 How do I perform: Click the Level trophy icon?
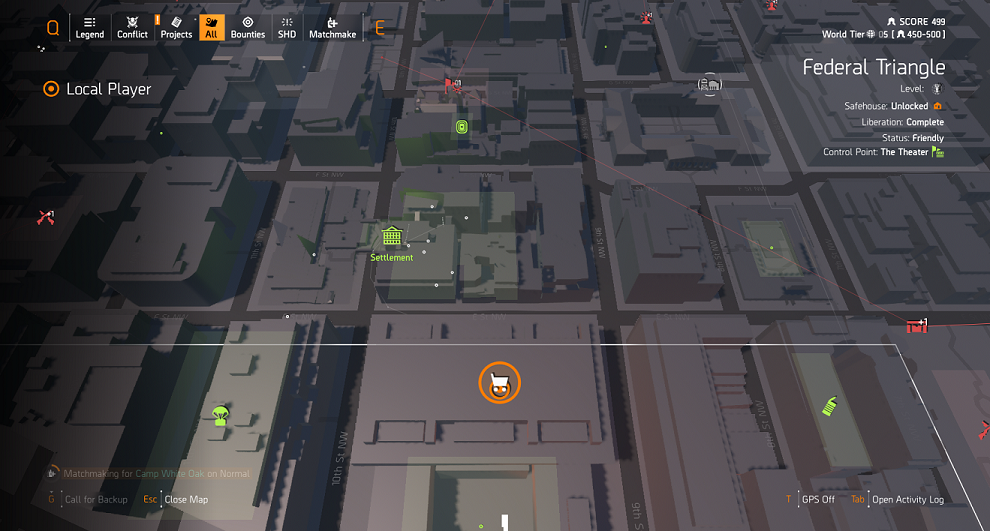937,89
